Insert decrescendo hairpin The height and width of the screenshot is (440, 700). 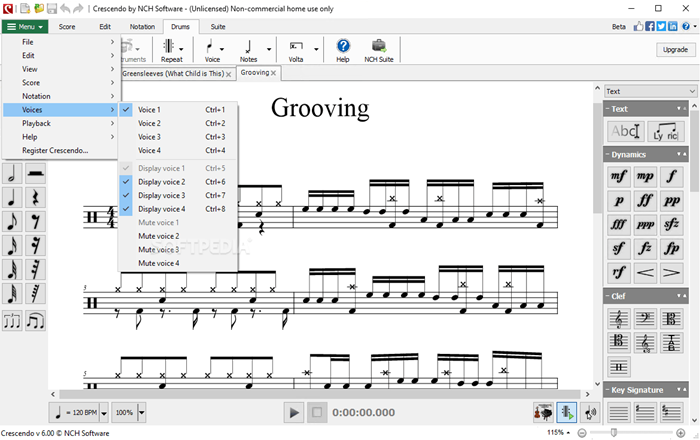671,273
